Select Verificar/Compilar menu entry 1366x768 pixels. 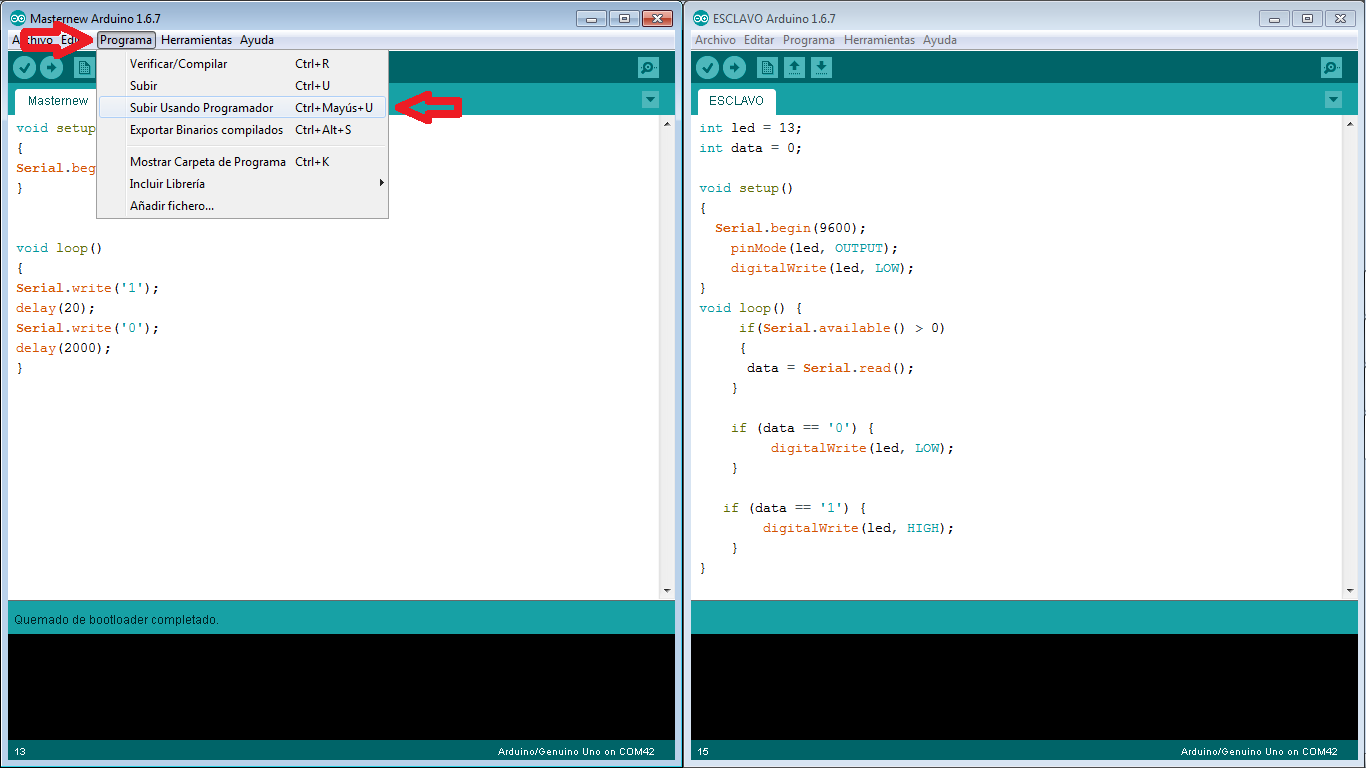pyautogui.click(x=242, y=64)
